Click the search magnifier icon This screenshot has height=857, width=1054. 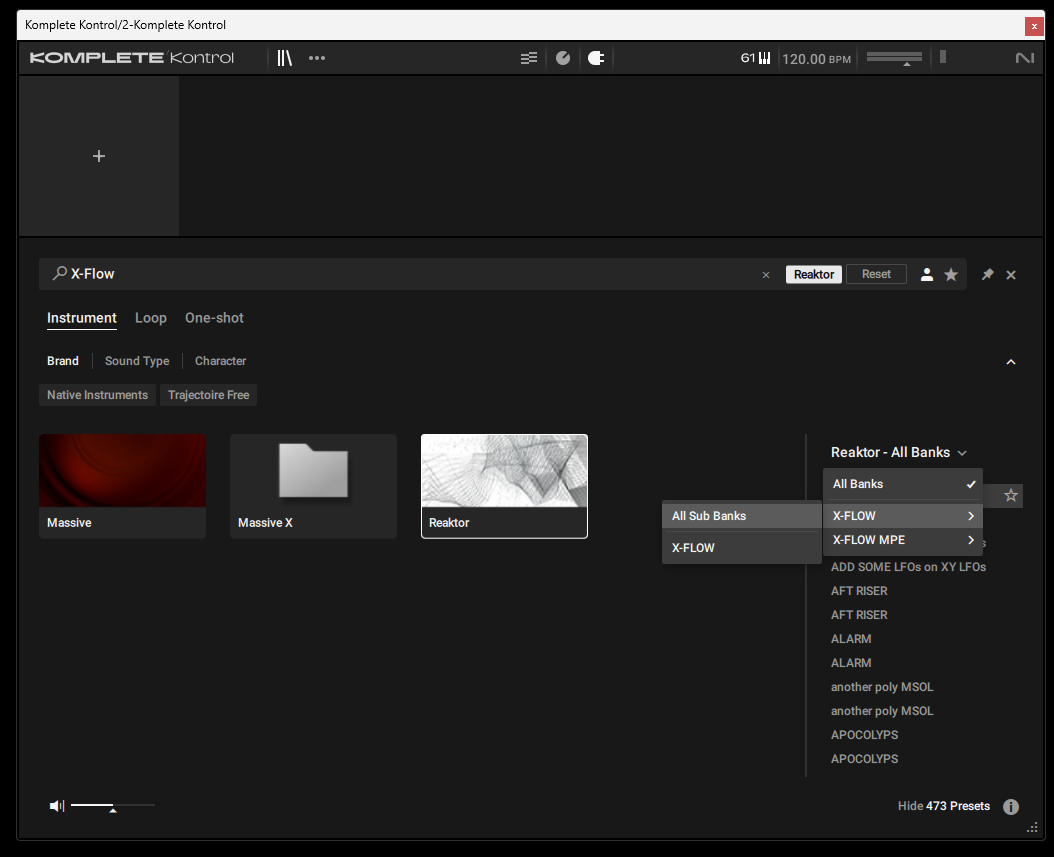tap(60, 273)
